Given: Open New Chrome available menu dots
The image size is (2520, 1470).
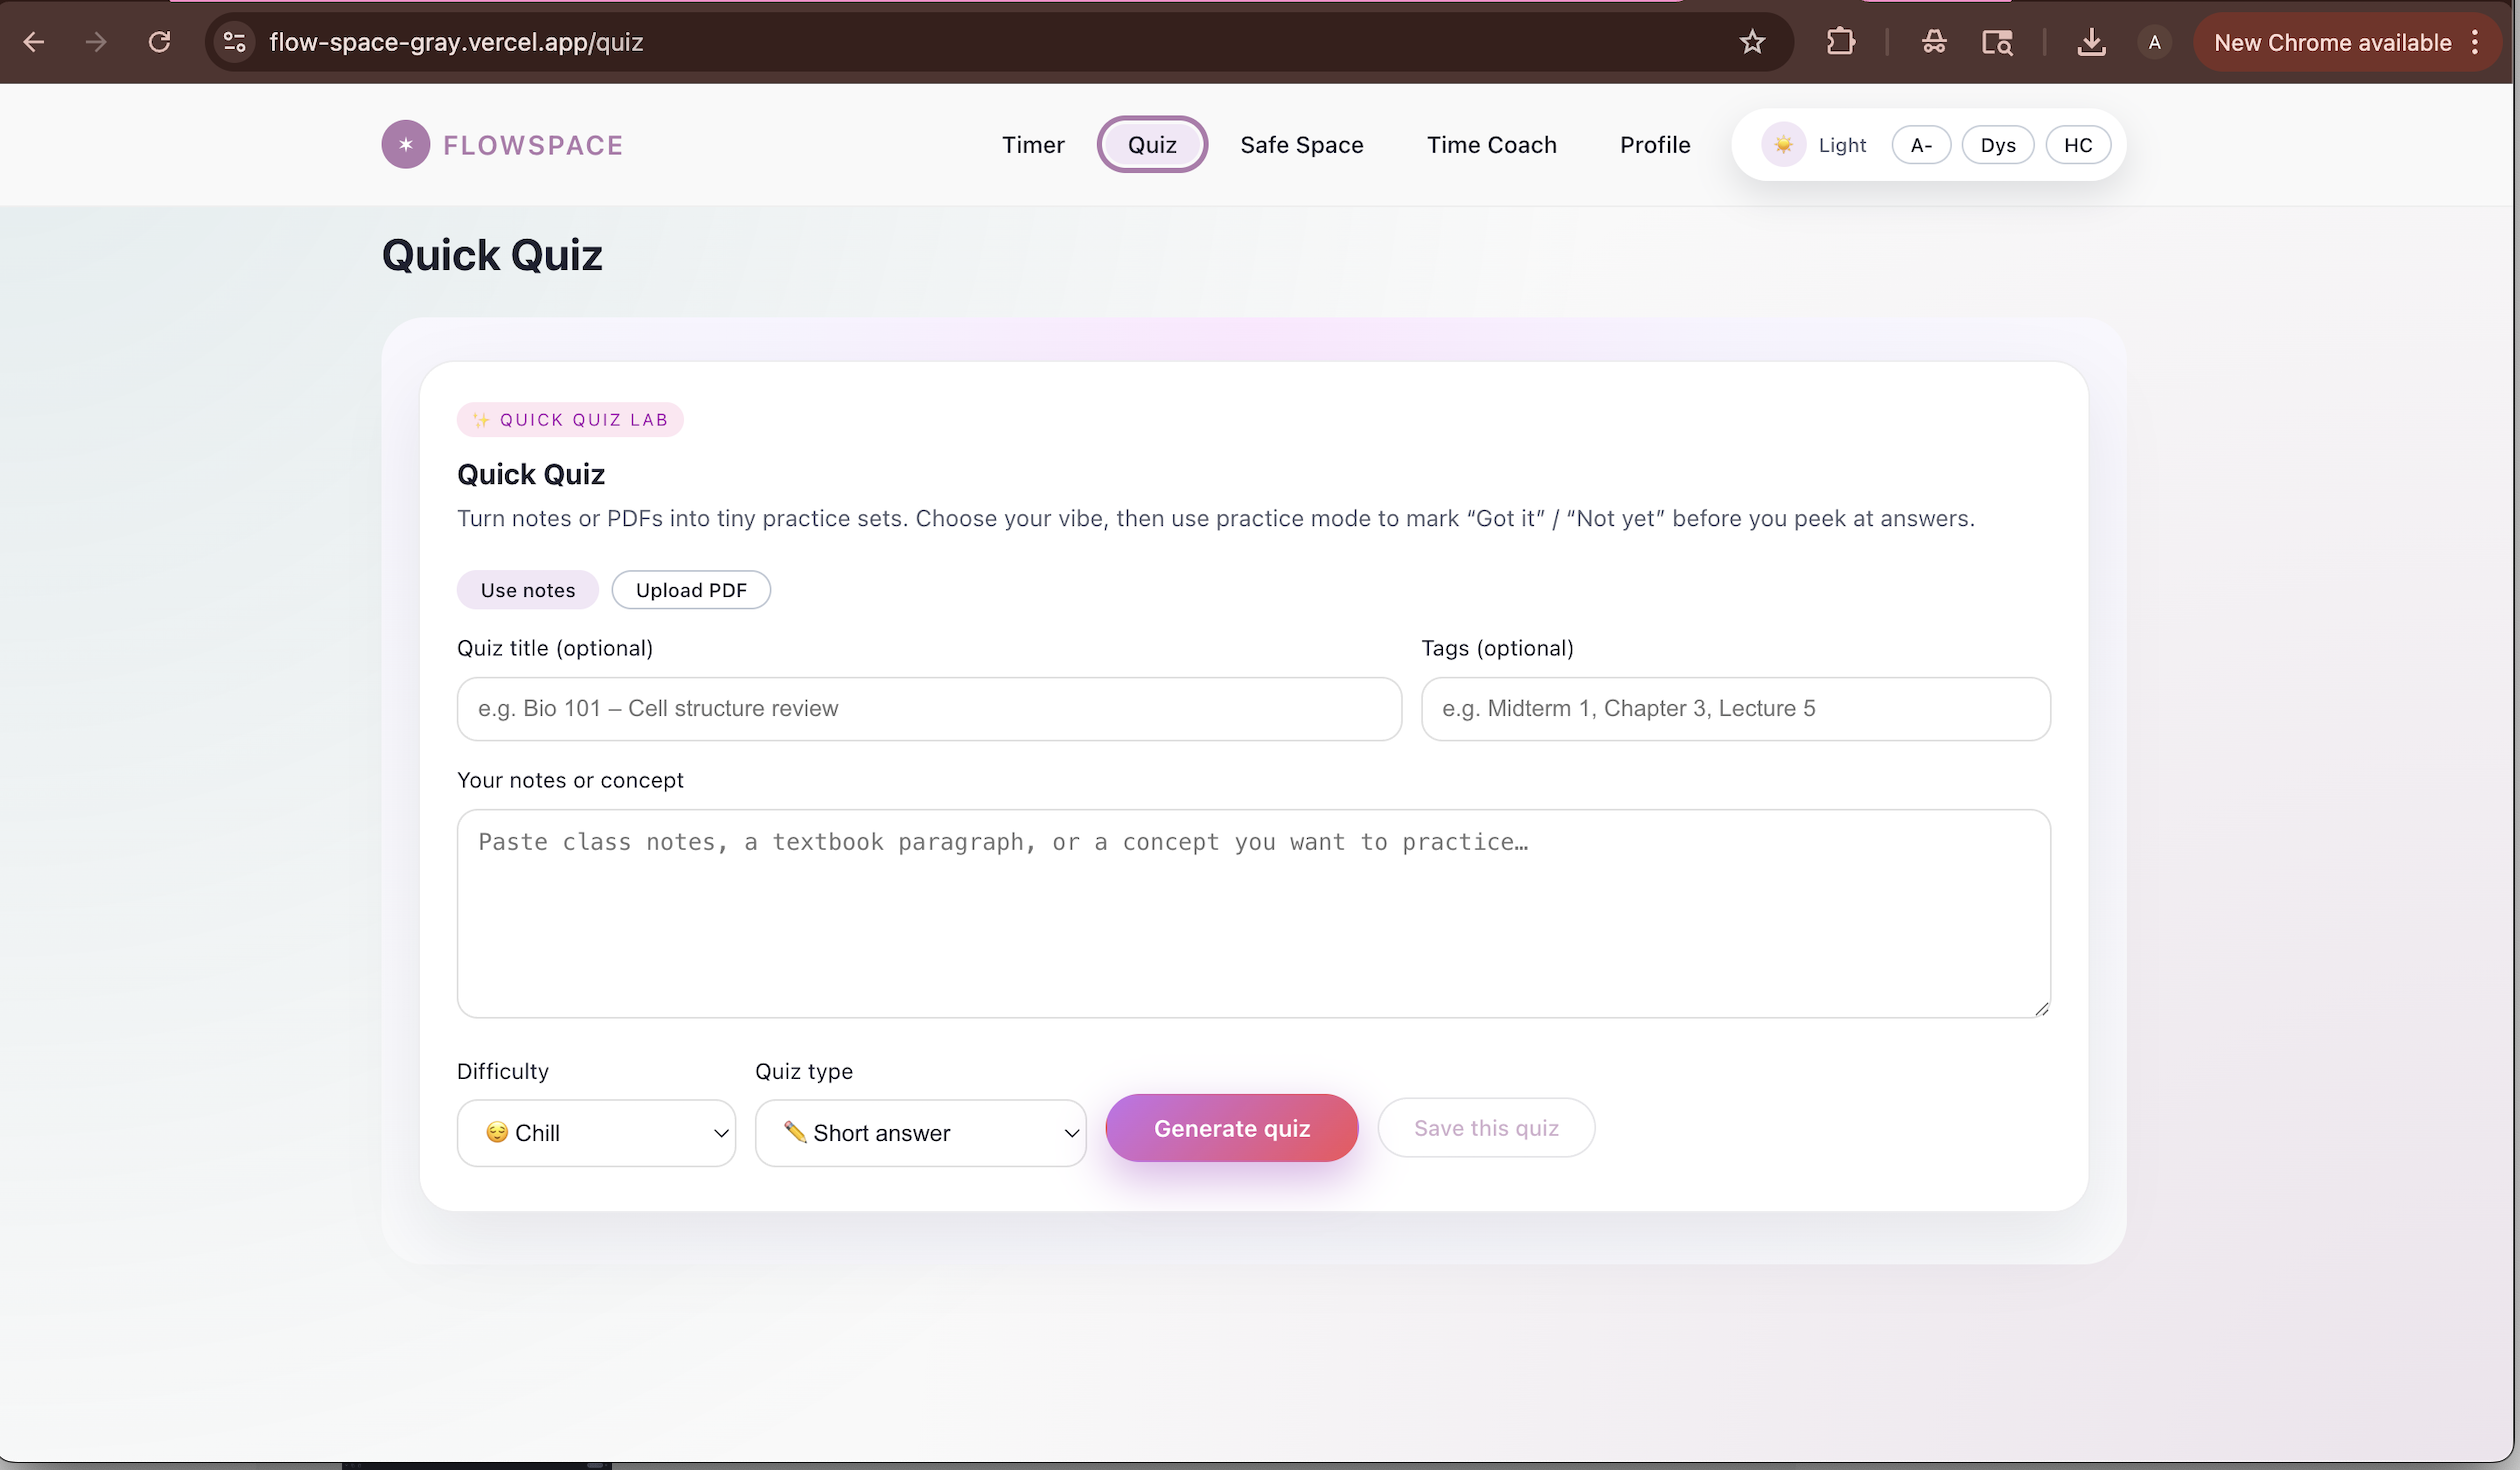Looking at the screenshot, I should tap(2475, 42).
